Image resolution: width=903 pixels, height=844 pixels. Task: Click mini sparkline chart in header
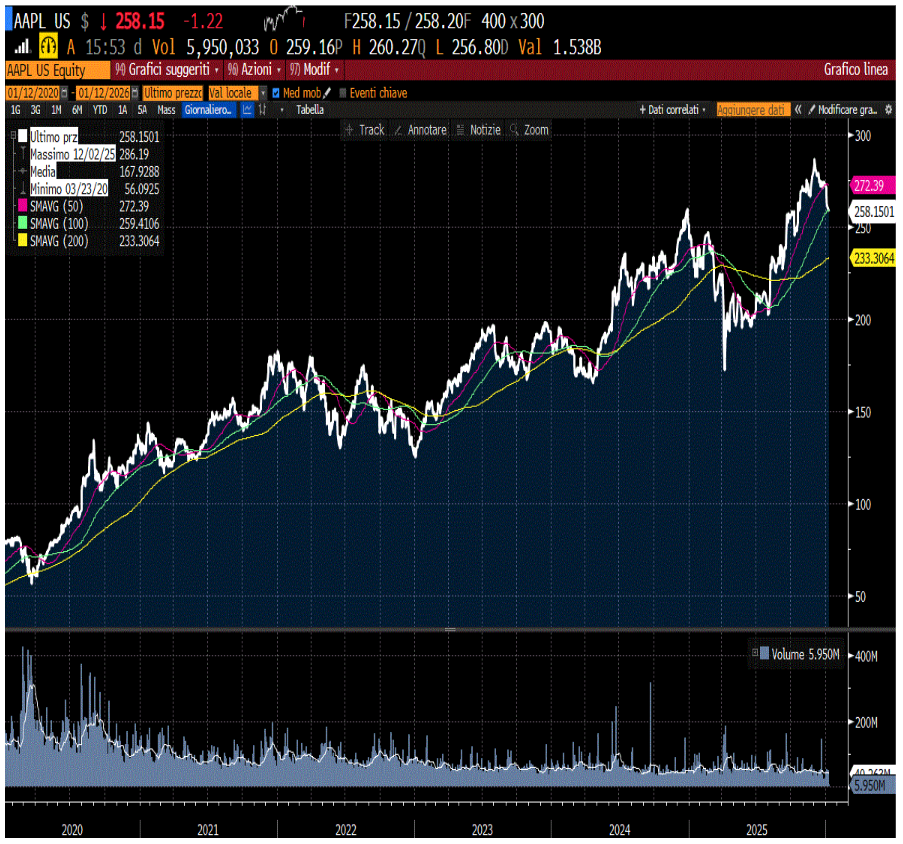[x=284, y=18]
